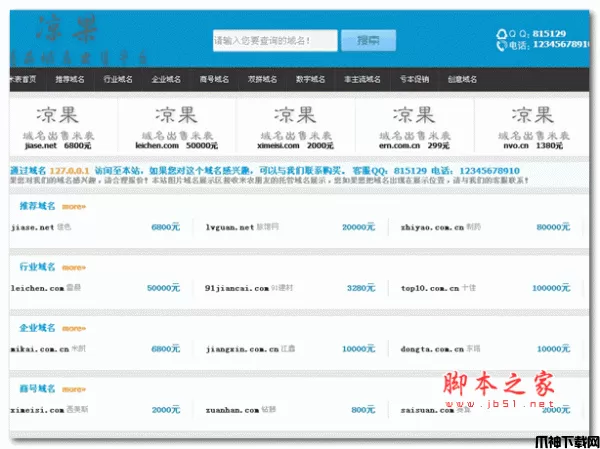Click more» beside 行业域名 section heading
The width and height of the screenshot is (600, 449).
coord(74,268)
